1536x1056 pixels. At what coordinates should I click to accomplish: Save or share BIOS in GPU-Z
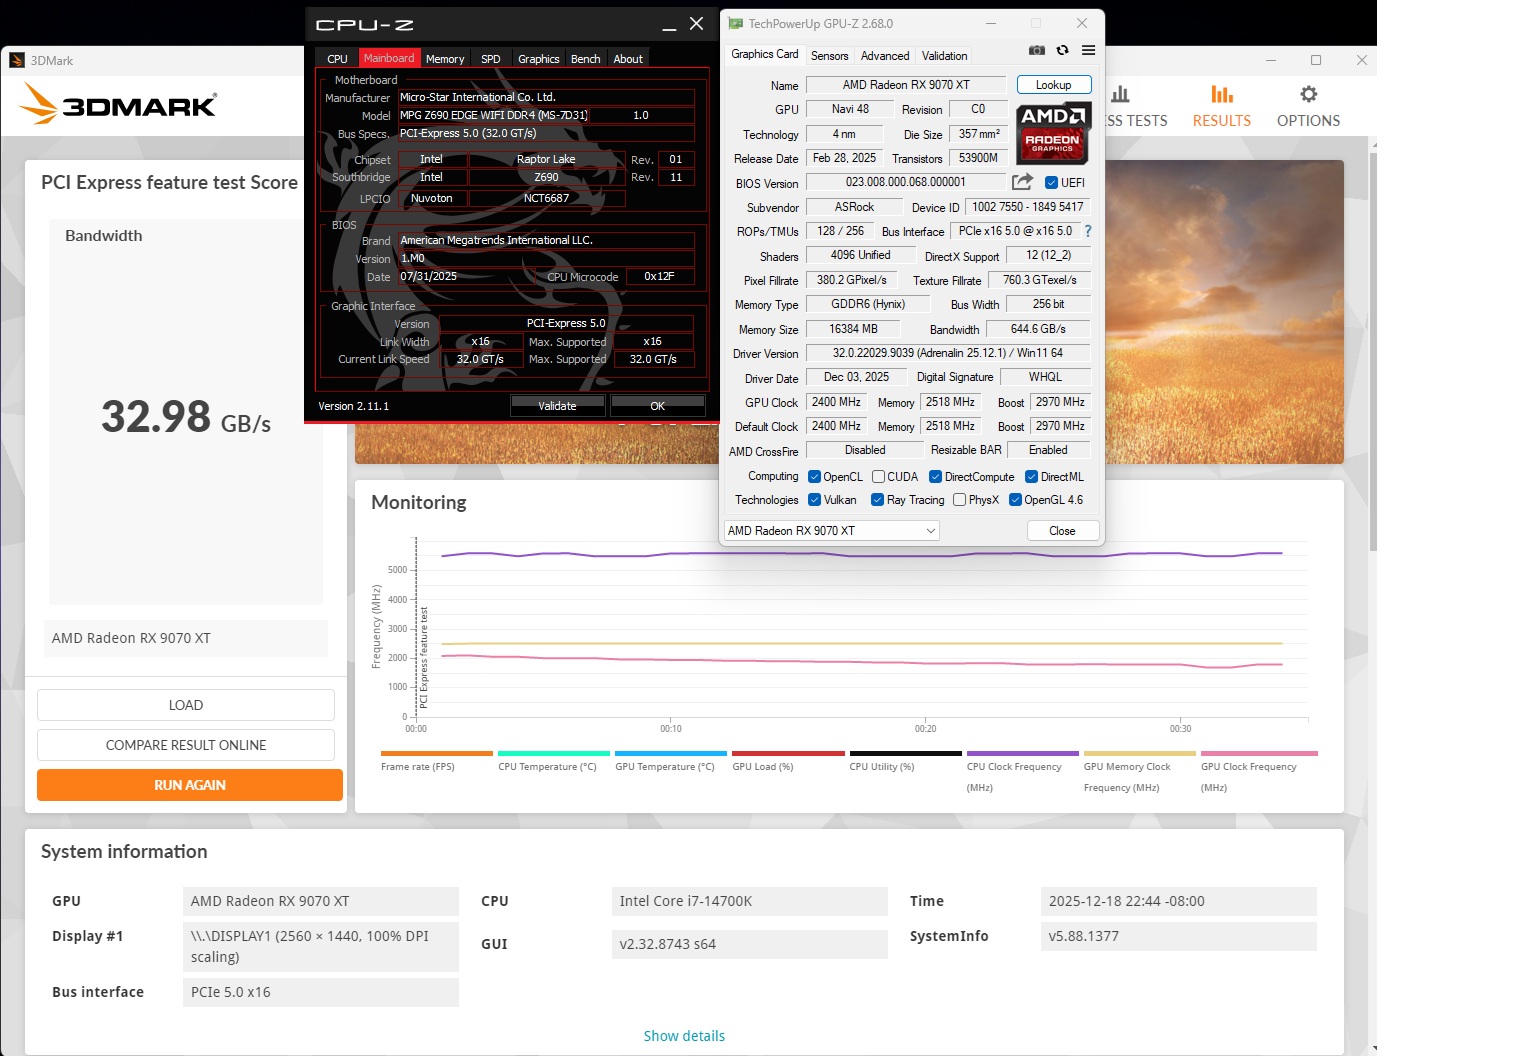click(x=1022, y=181)
